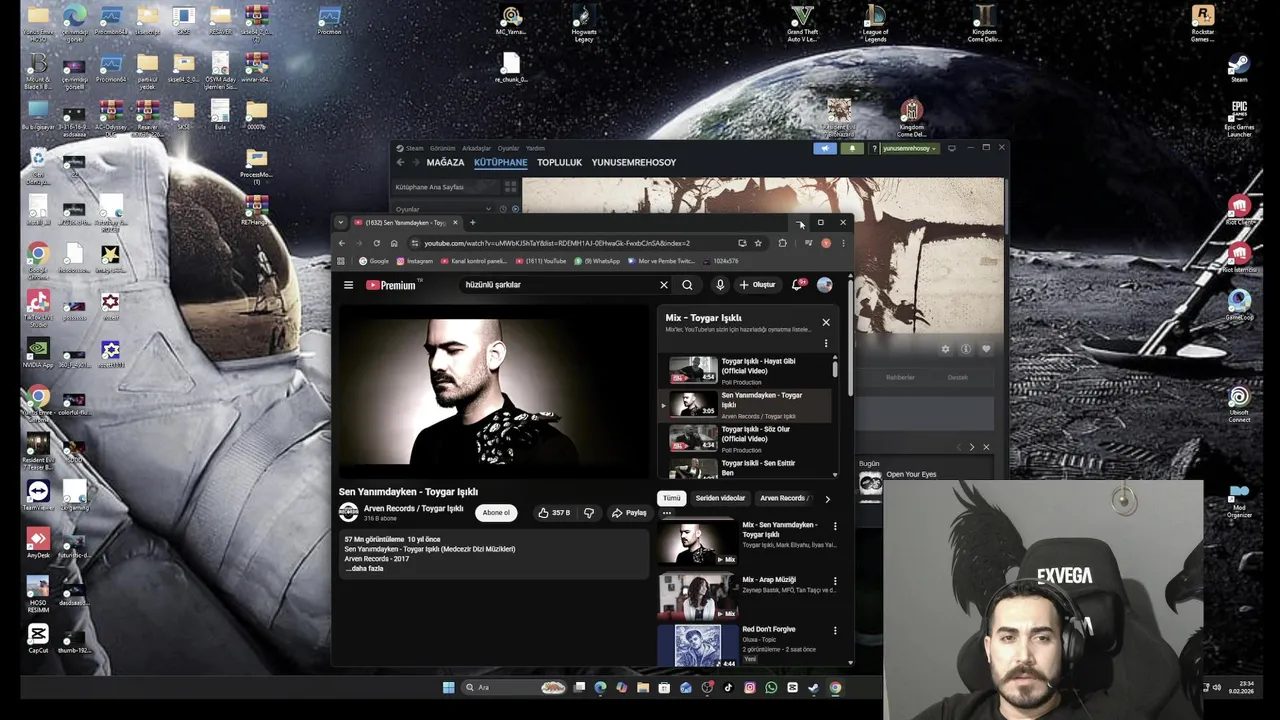Select the Arven Records filter chip
Image resolution: width=1280 pixels, height=720 pixels.
tap(785, 498)
